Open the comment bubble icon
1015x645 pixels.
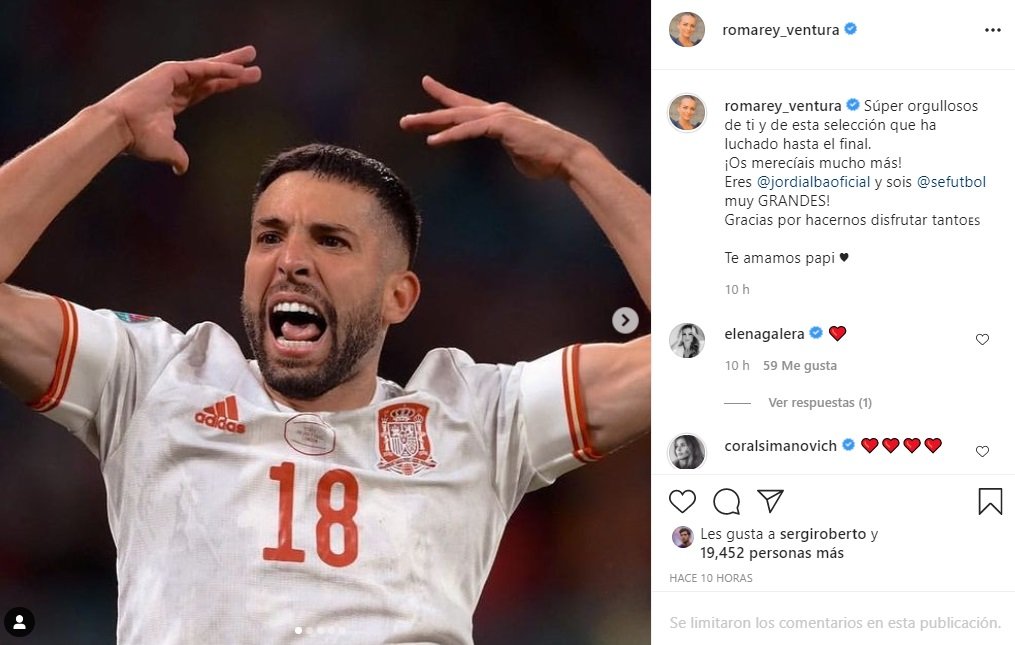pyautogui.click(x=727, y=501)
